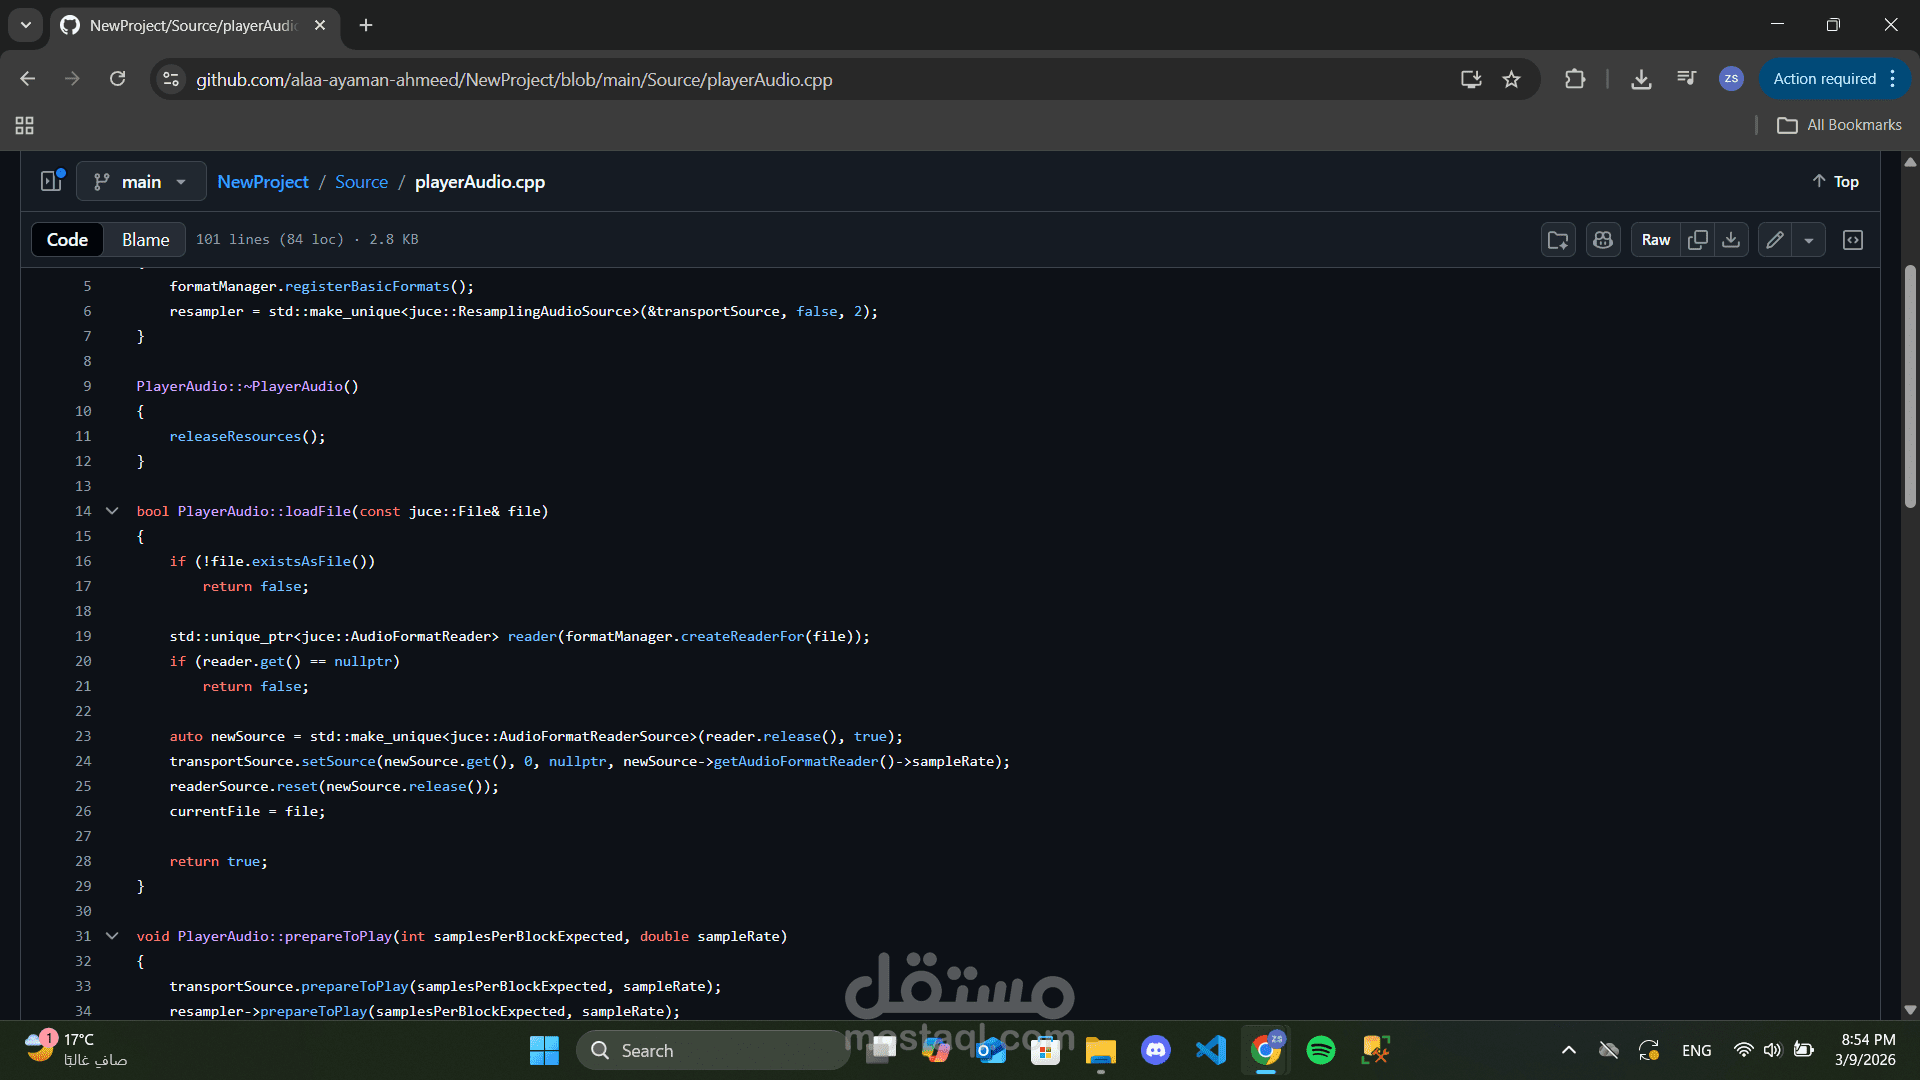The width and height of the screenshot is (1920, 1080).
Task: Click the folder with sparkle icon
Action: click(x=1558, y=240)
